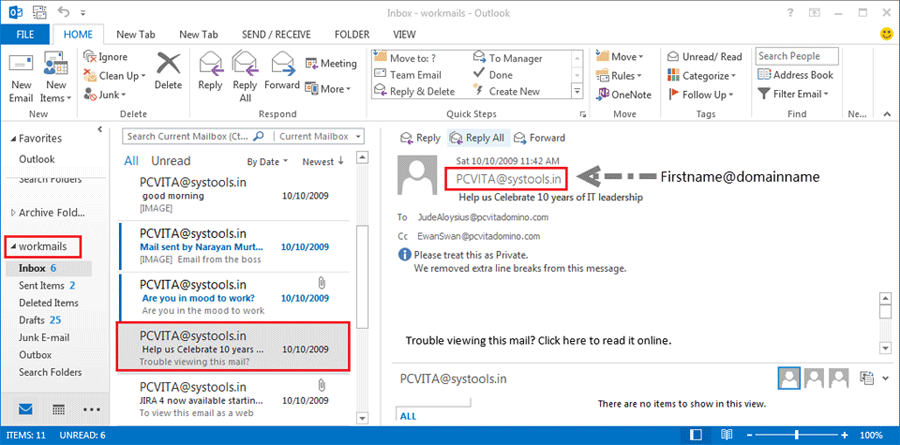Open the Move dropdown in ribbon
Image resolution: width=900 pixels, height=445 pixels.
click(x=620, y=56)
